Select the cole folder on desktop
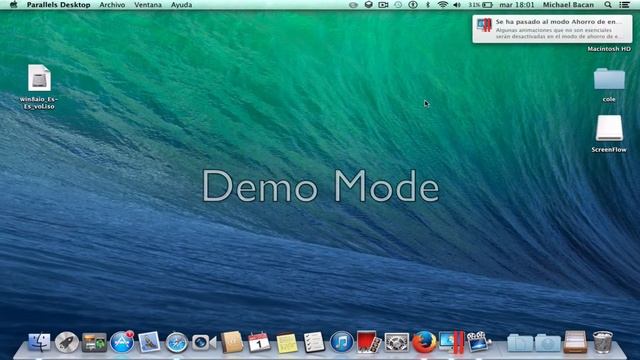The image size is (640, 360). click(x=609, y=85)
